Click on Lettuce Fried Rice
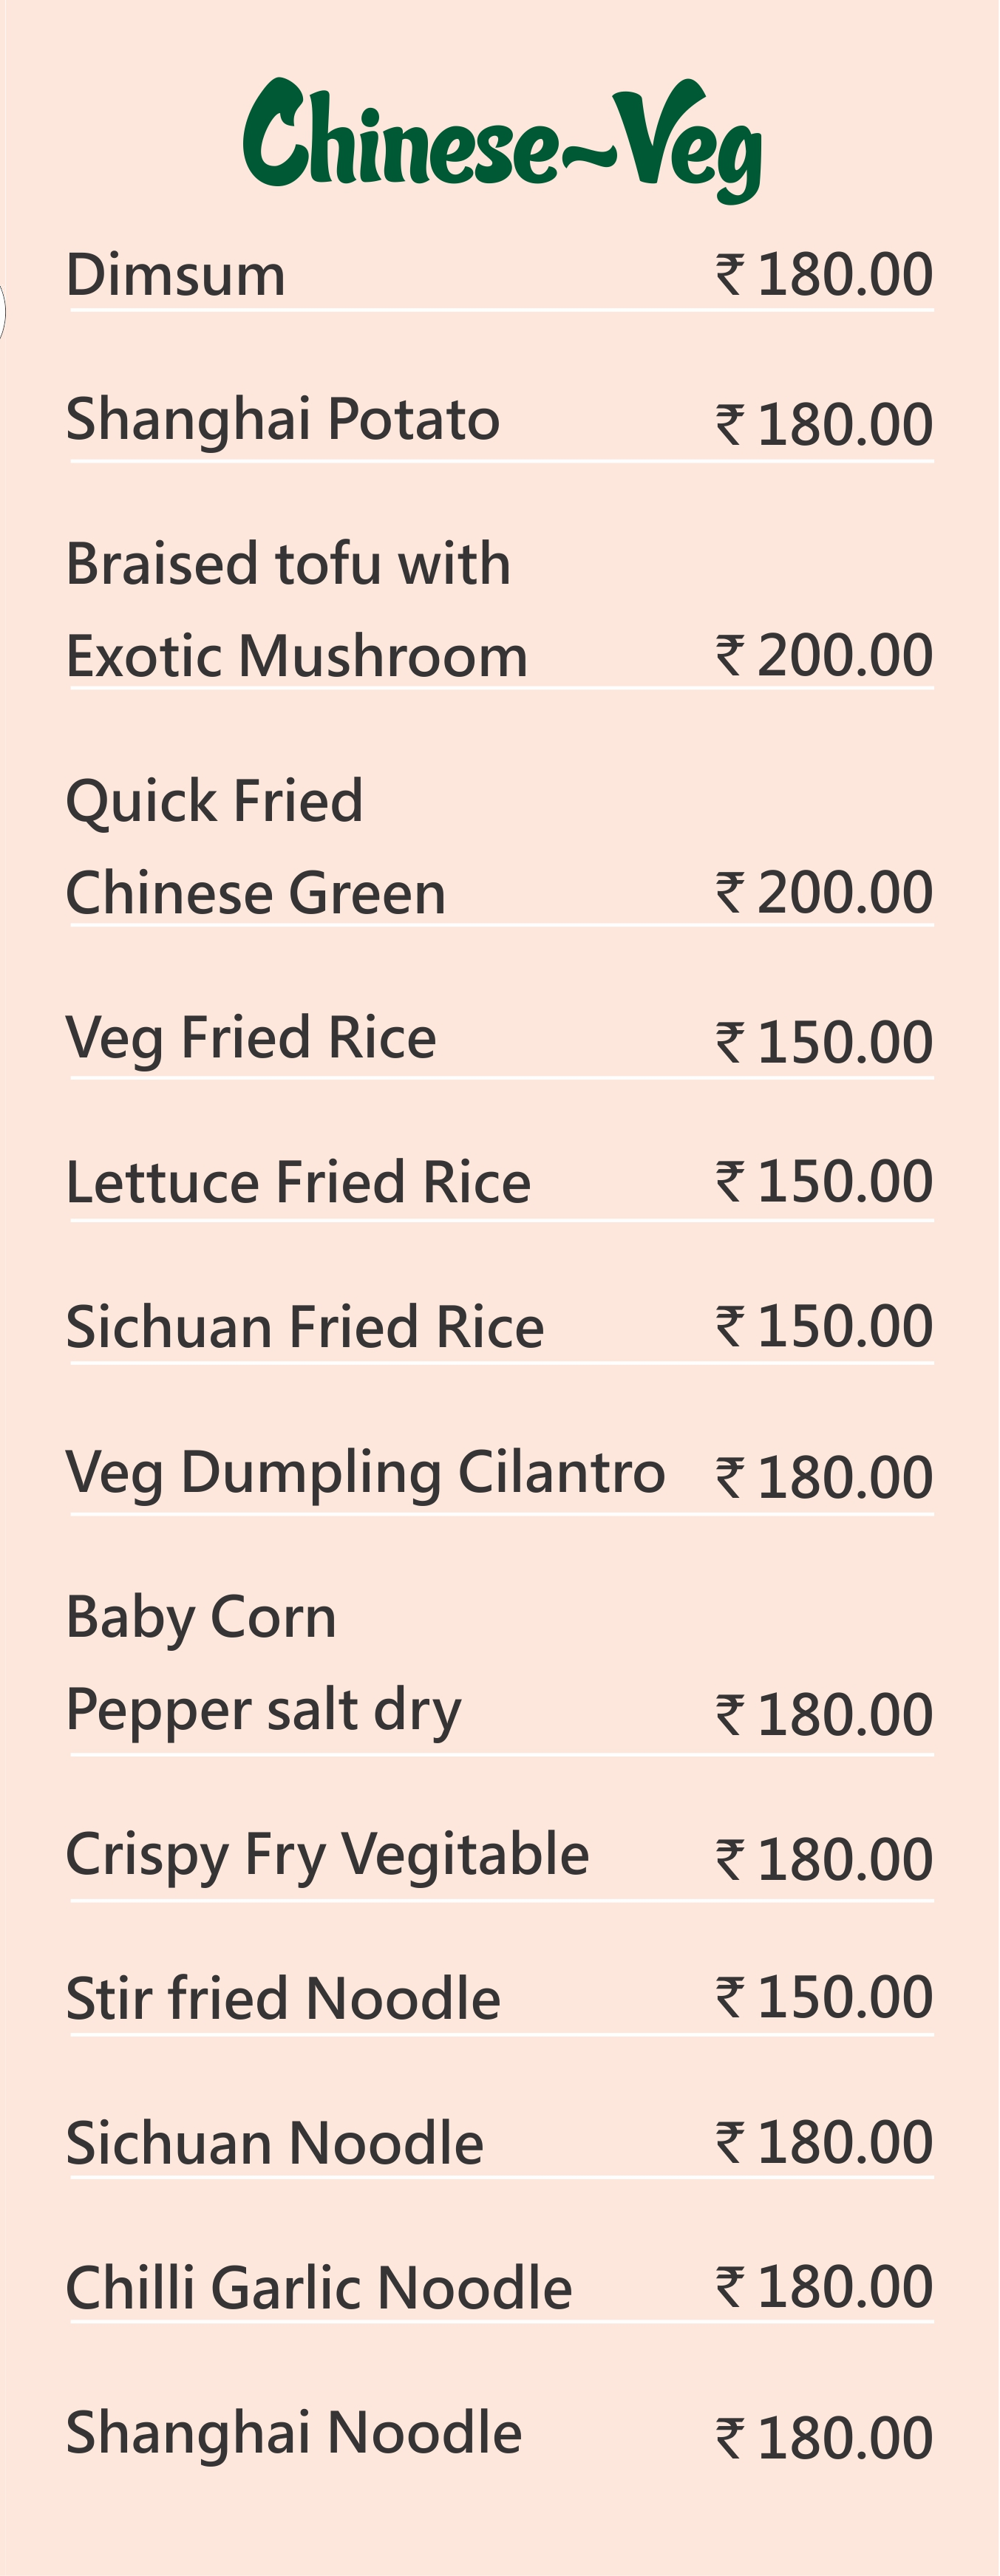This screenshot has height=2576, width=1000. coord(298,1182)
